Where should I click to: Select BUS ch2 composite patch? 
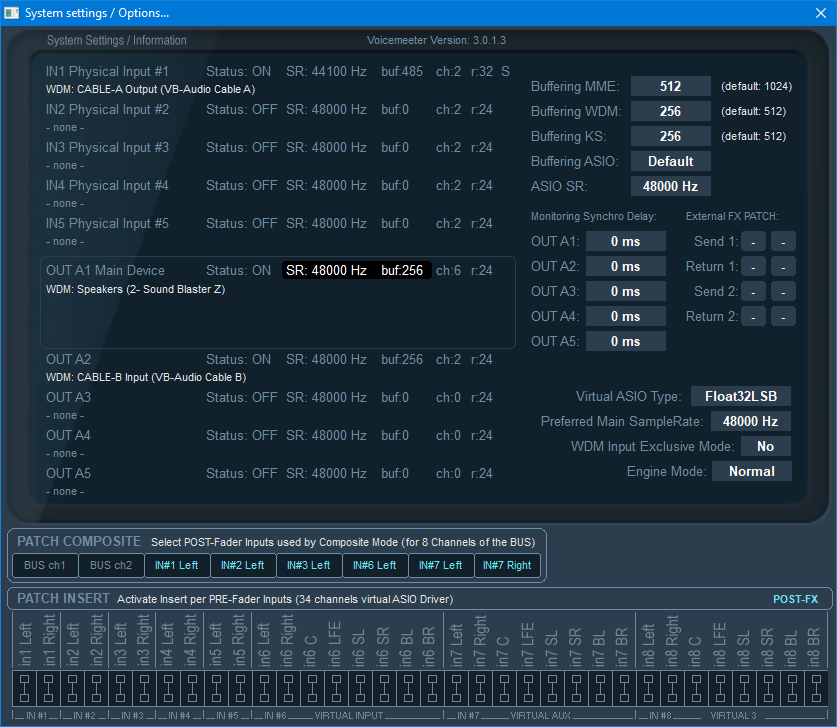pos(111,565)
